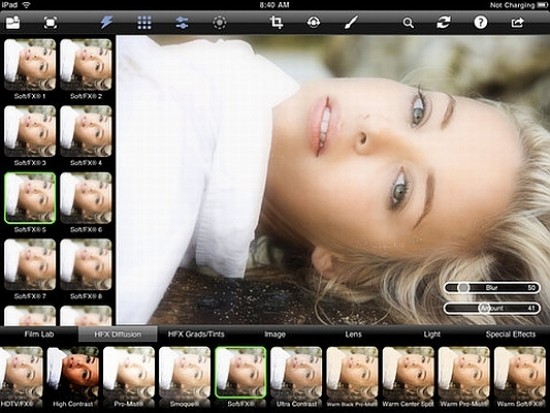Open the photo folder import icon
Viewport: 550px width, 413px height.
(x=13, y=23)
